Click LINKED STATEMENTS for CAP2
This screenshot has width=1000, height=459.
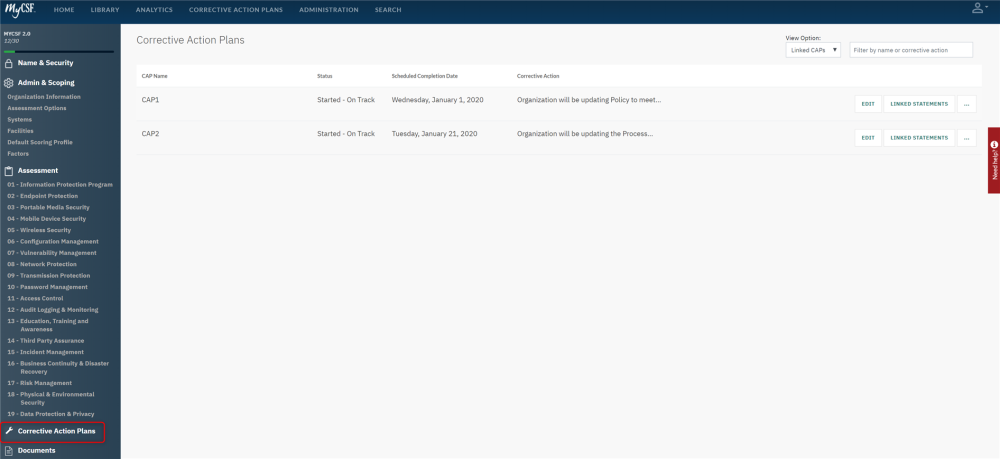(919, 138)
